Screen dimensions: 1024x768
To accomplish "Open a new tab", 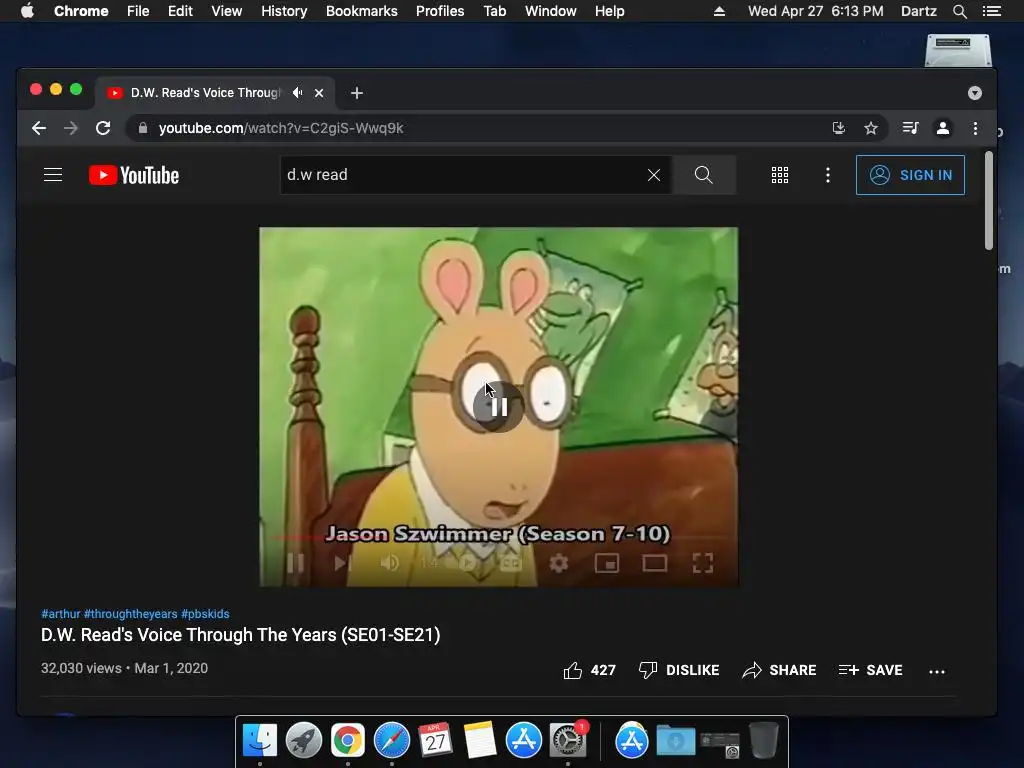I will pyautogui.click(x=357, y=93).
